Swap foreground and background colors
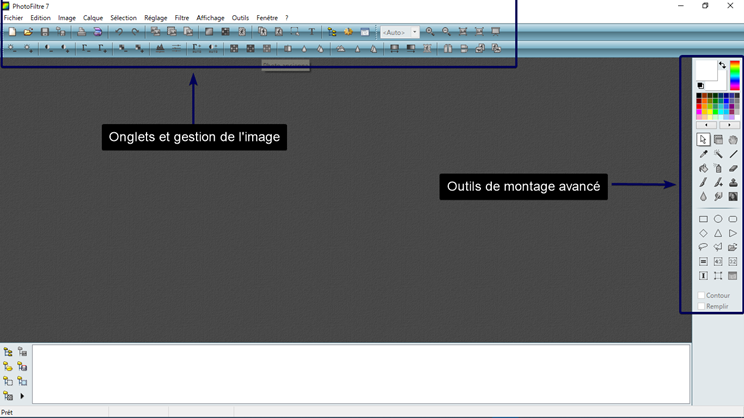Screen dimensions: 744x418 click(723, 66)
